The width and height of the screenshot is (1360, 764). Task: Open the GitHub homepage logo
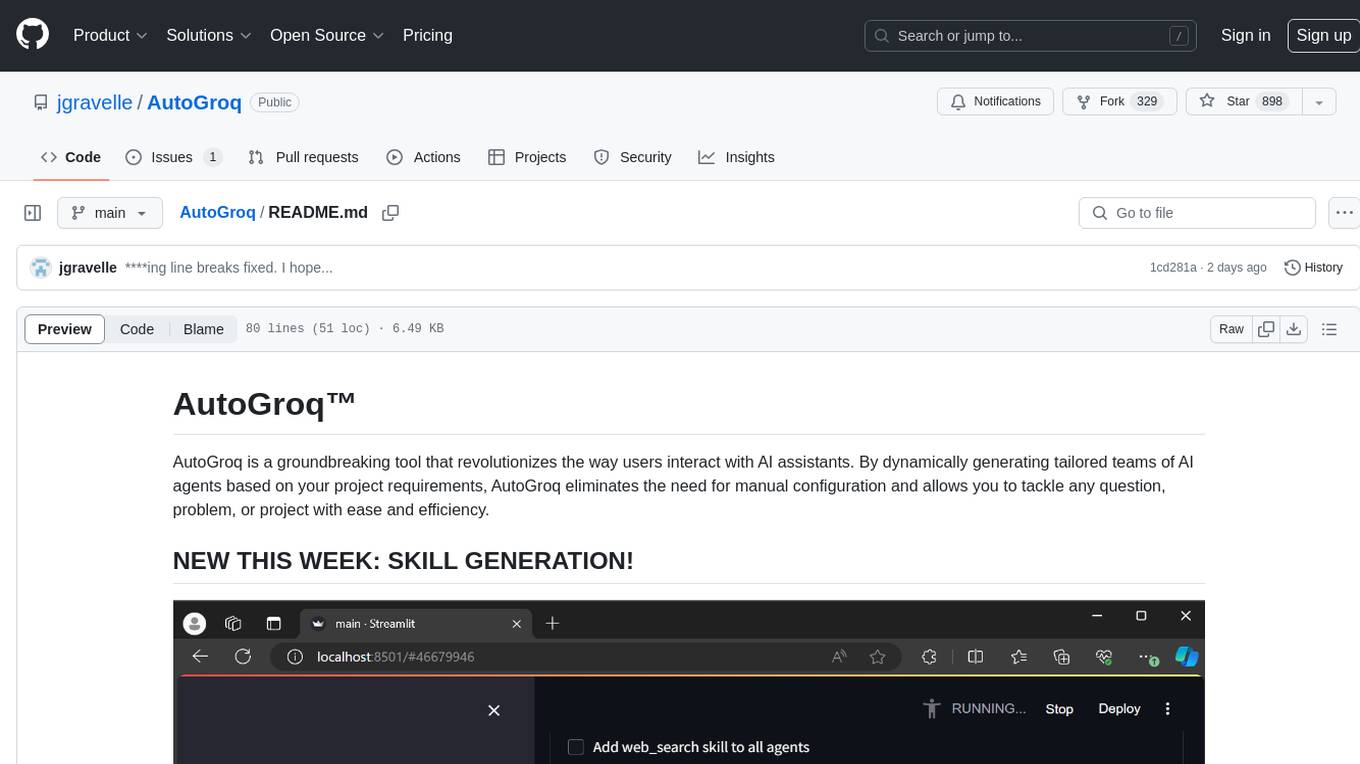[32, 35]
